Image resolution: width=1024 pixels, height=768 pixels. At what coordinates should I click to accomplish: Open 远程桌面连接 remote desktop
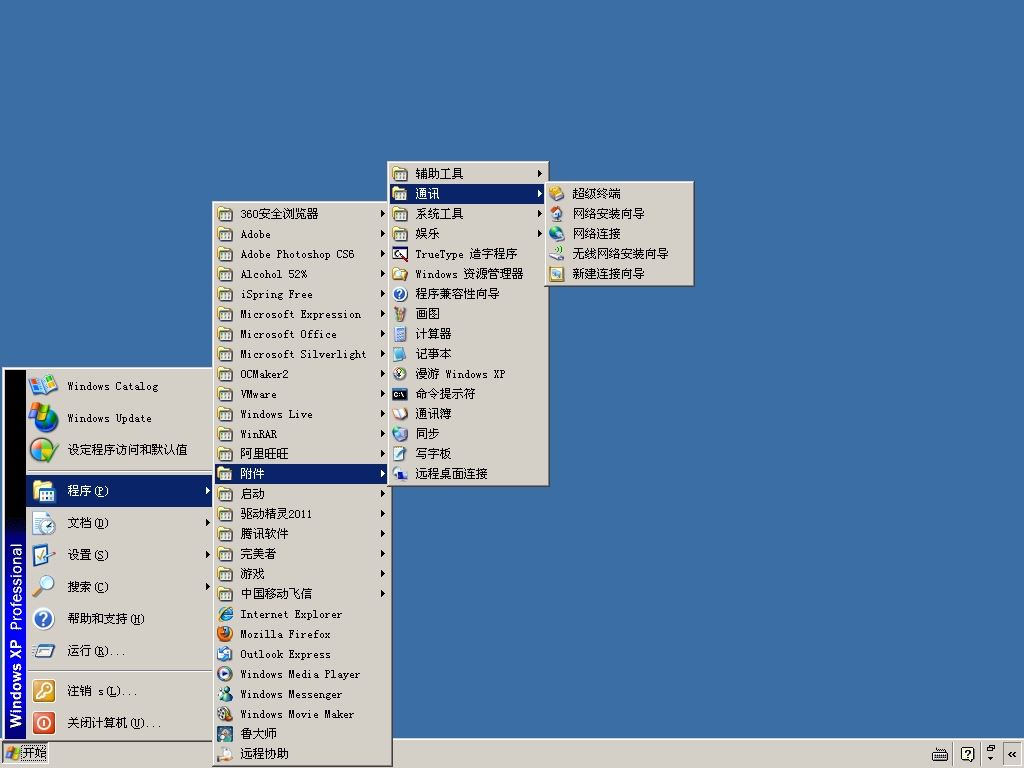[468, 473]
